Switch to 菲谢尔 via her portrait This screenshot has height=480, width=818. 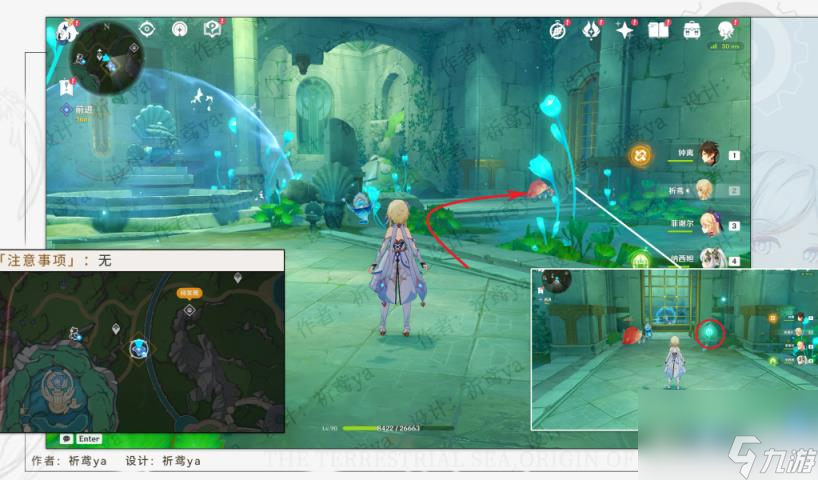tap(711, 224)
